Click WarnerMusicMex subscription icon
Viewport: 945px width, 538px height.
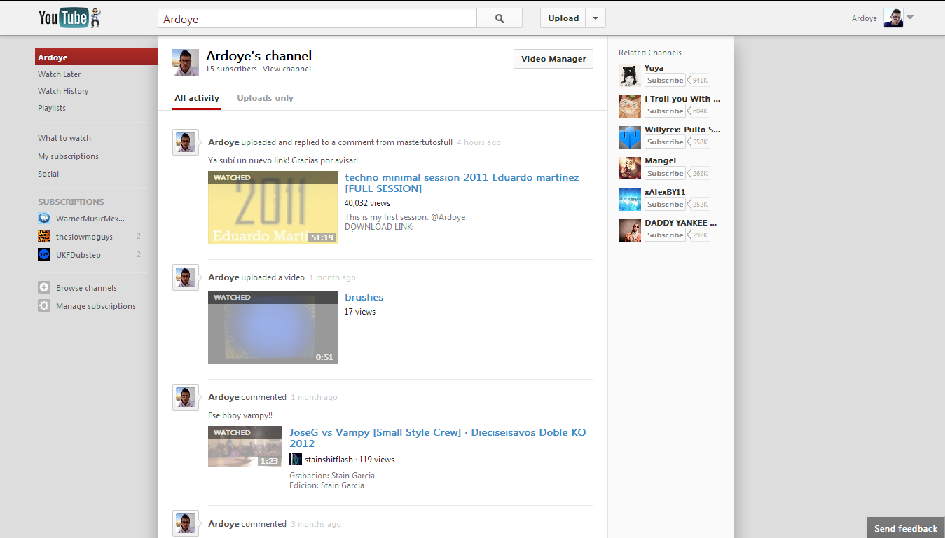(x=44, y=218)
